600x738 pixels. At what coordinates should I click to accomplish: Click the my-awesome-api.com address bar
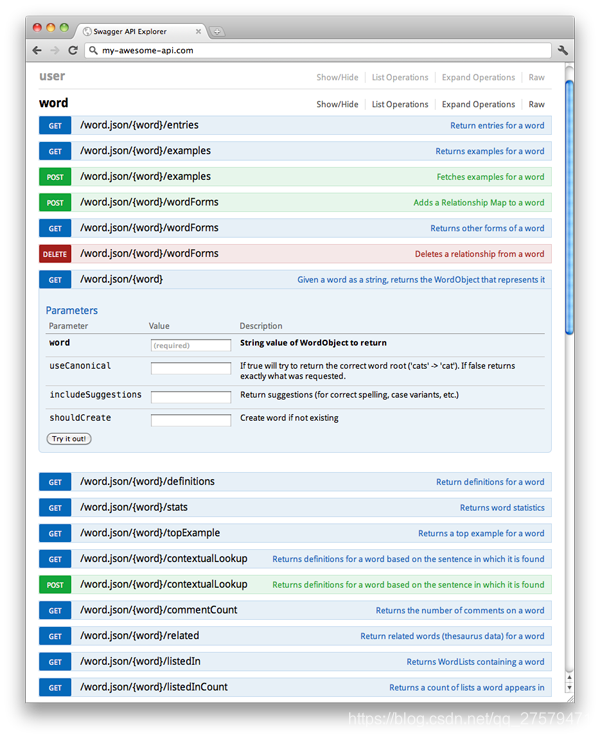[318, 50]
